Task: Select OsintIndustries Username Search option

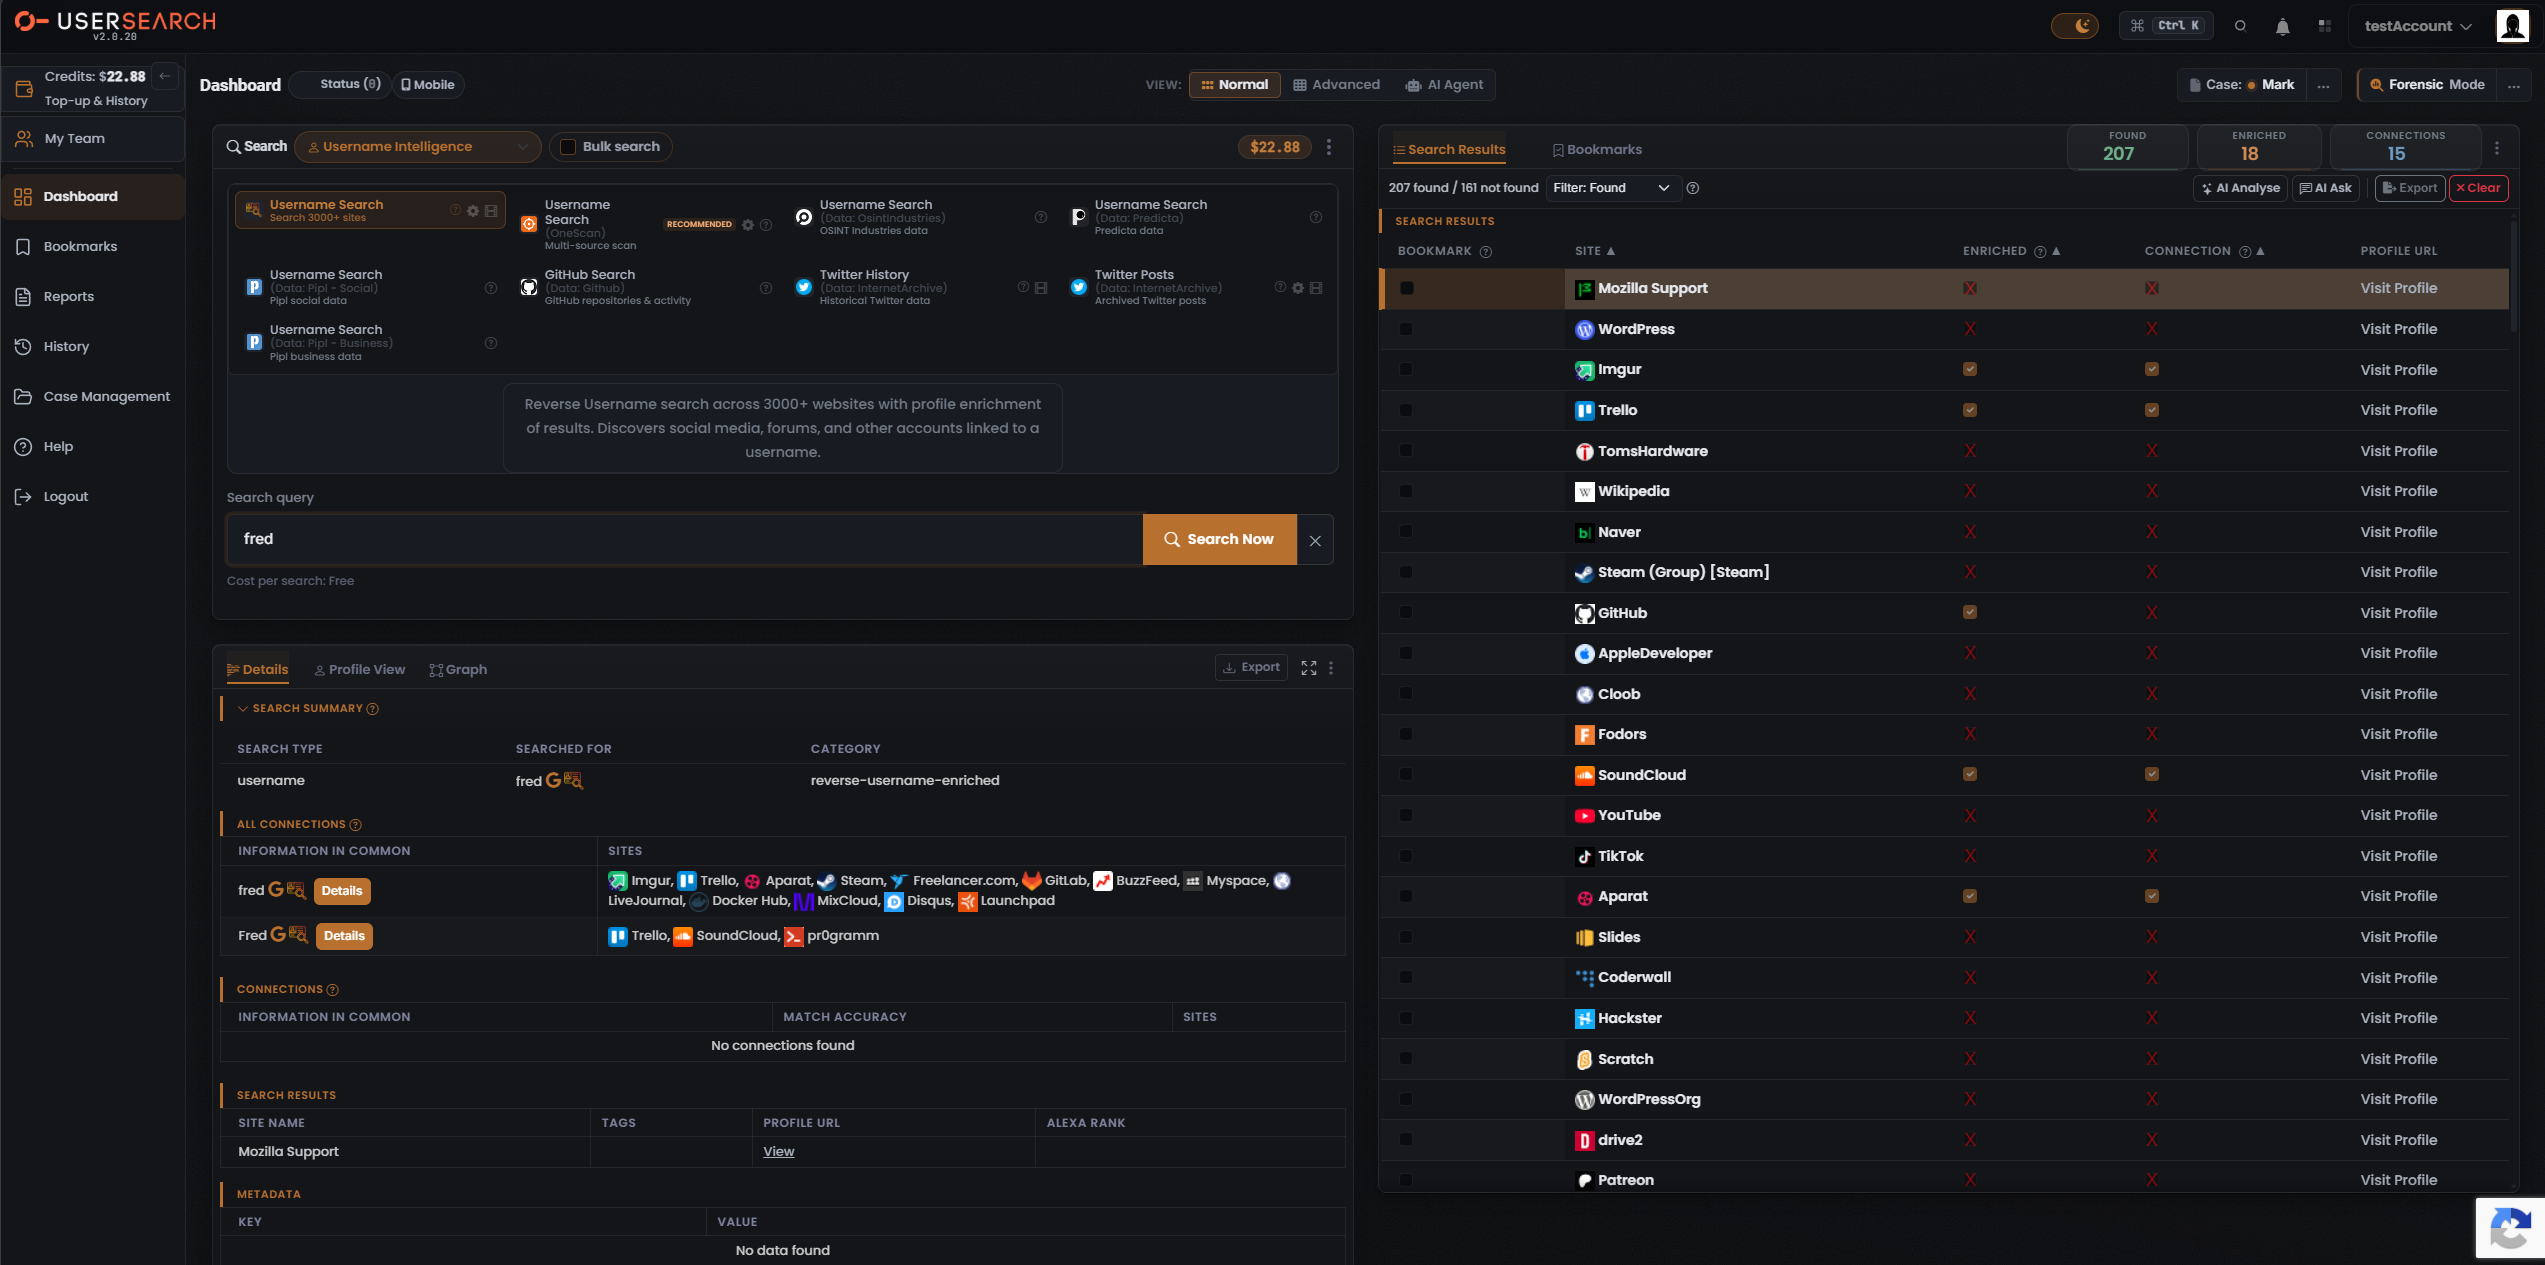Action: pos(920,217)
